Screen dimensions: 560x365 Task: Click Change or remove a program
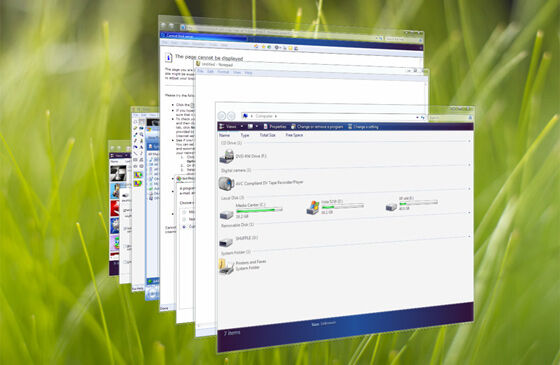[x=317, y=126]
